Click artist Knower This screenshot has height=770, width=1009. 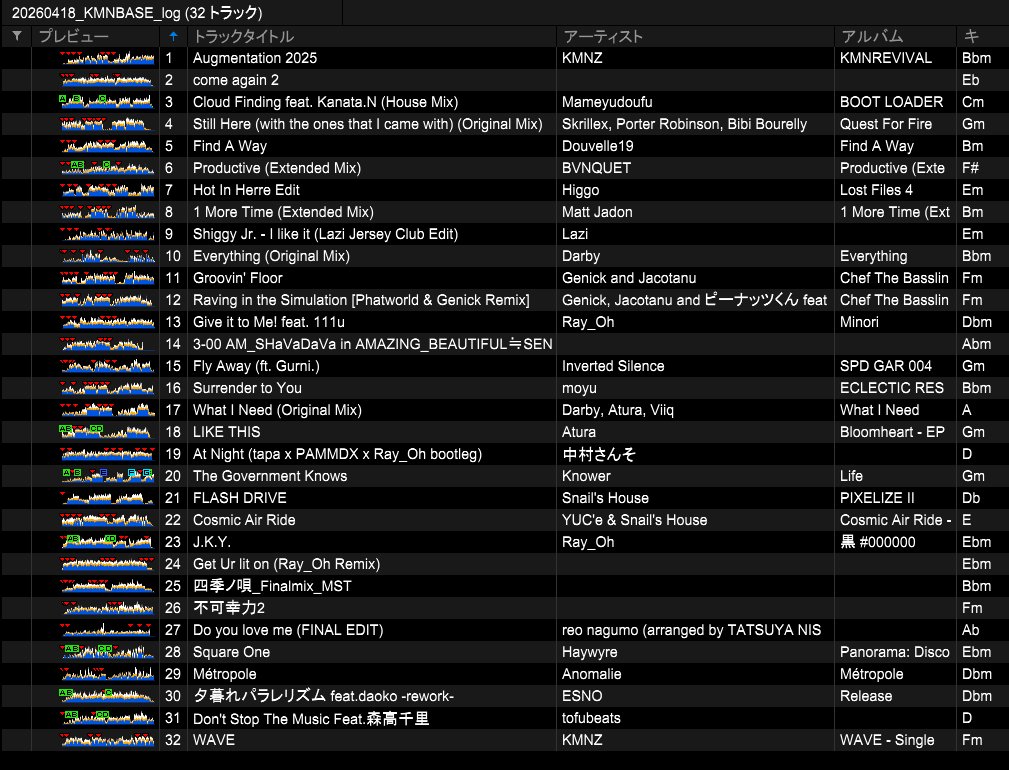point(586,476)
